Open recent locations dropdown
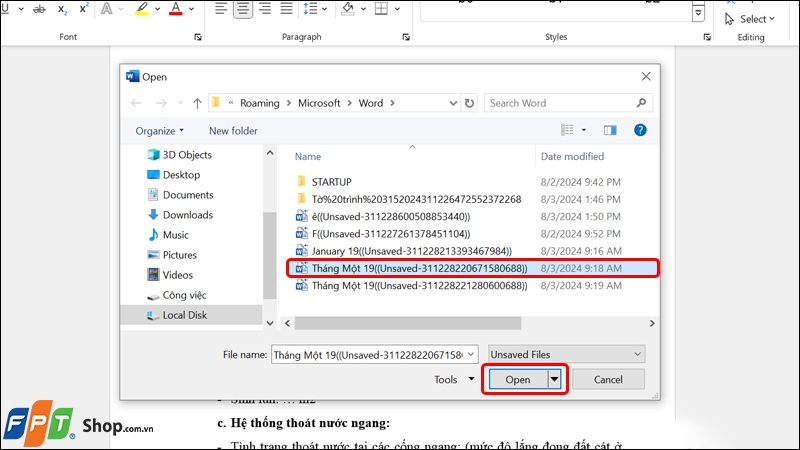800x450 pixels. point(180,103)
